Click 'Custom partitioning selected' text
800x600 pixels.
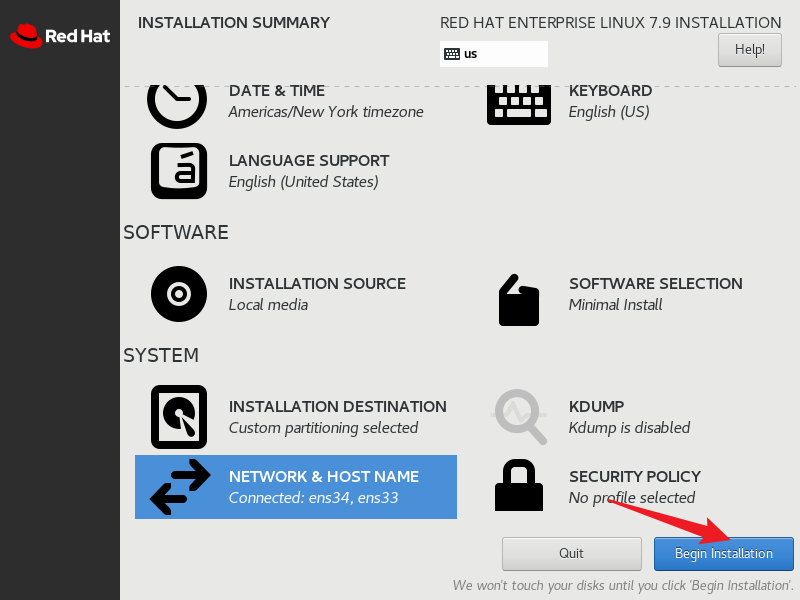click(x=323, y=428)
